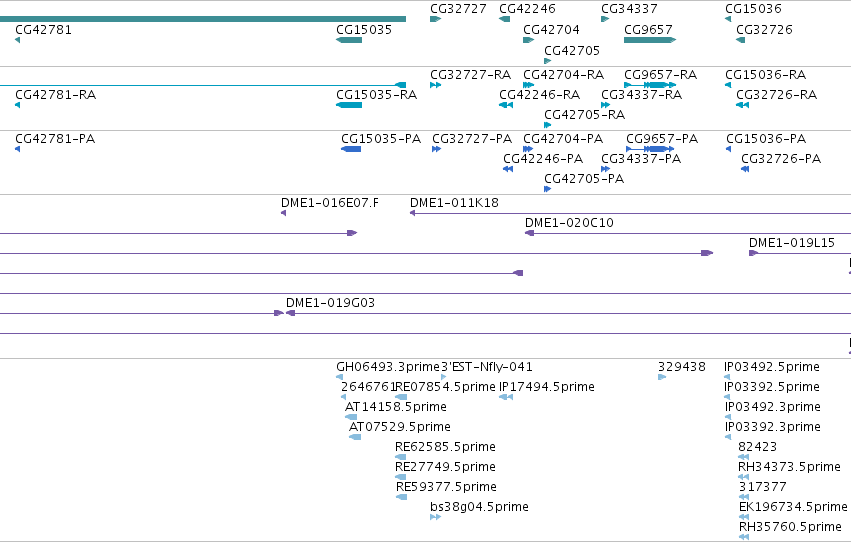
Task: Click protein CG9657-PA label
Action: click(662, 138)
